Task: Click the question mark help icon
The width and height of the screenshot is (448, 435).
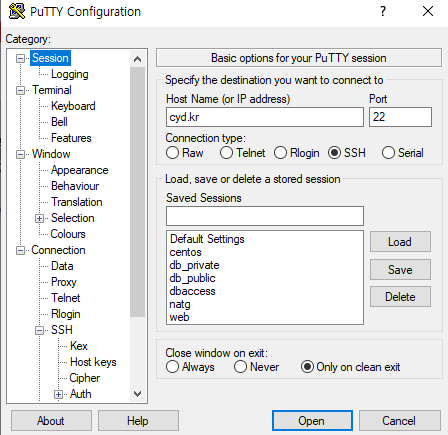Action: (x=383, y=11)
